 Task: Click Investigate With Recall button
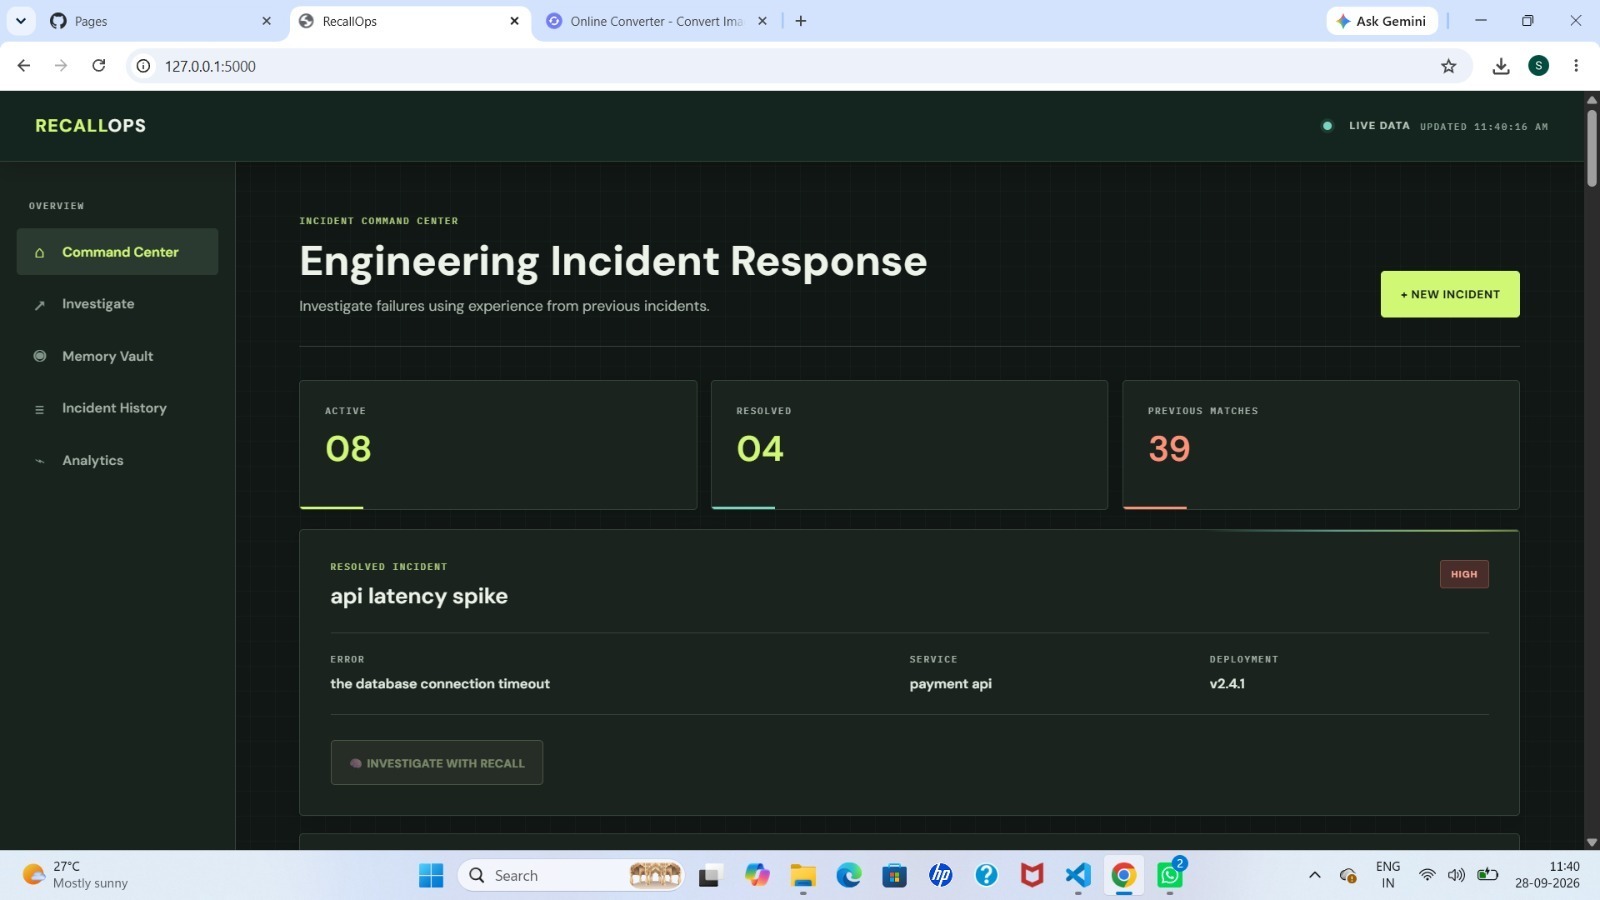(x=437, y=763)
